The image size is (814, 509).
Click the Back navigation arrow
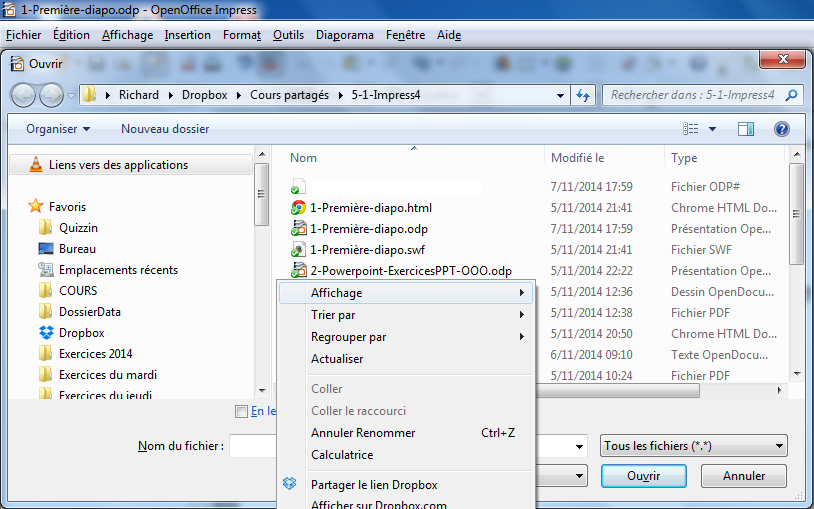click(23, 96)
